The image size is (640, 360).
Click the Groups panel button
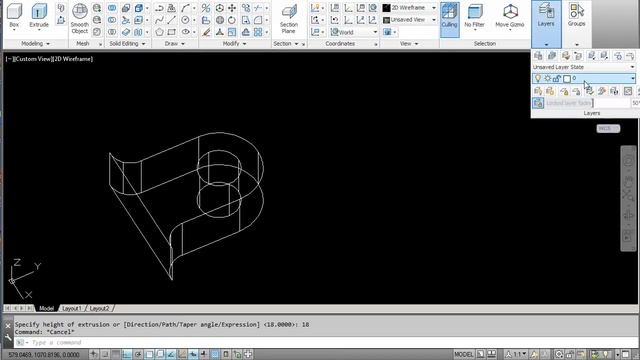[x=576, y=16]
